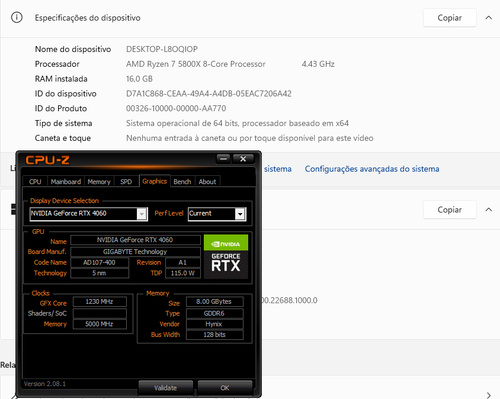This screenshot has width=500, height=399.
Task: Click the GPU Name field NVIDIA GeForce RTX 4060
Action: (135, 240)
